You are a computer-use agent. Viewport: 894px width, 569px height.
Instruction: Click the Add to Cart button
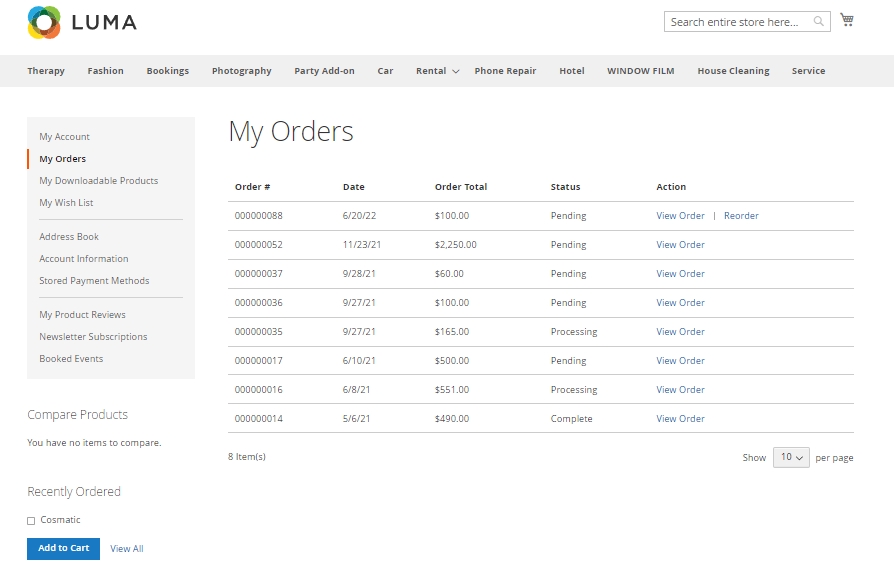click(x=63, y=548)
